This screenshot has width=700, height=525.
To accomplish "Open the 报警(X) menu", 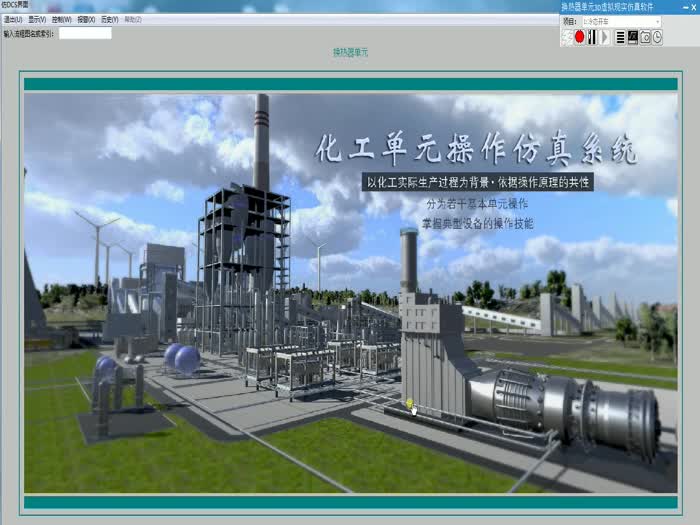I will click(x=86, y=19).
